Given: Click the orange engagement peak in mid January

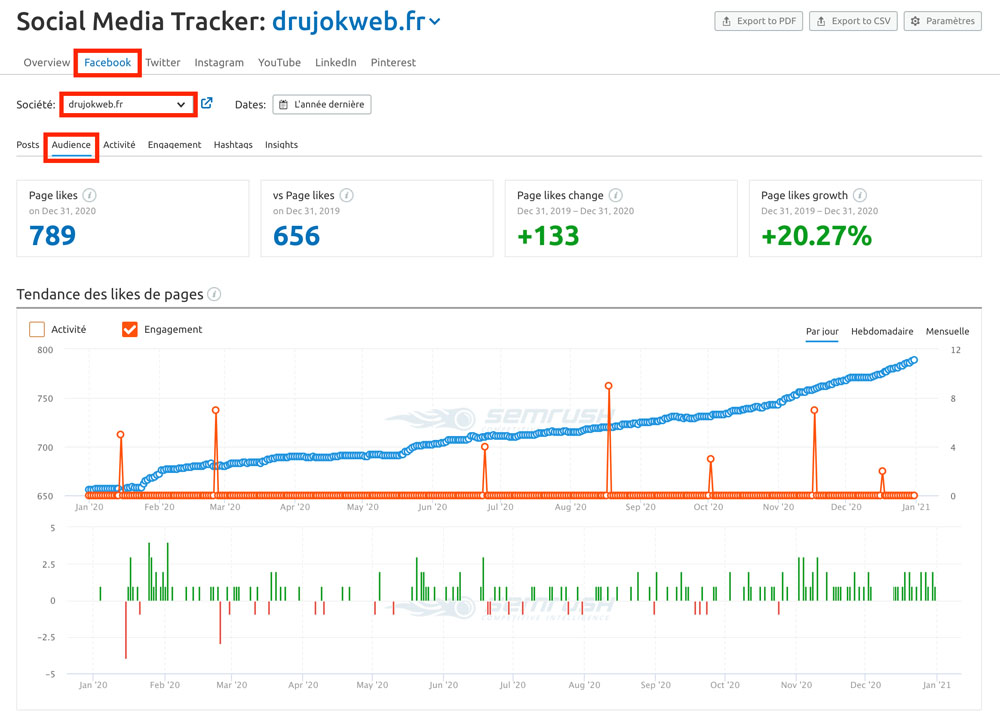Looking at the screenshot, I should [121, 434].
